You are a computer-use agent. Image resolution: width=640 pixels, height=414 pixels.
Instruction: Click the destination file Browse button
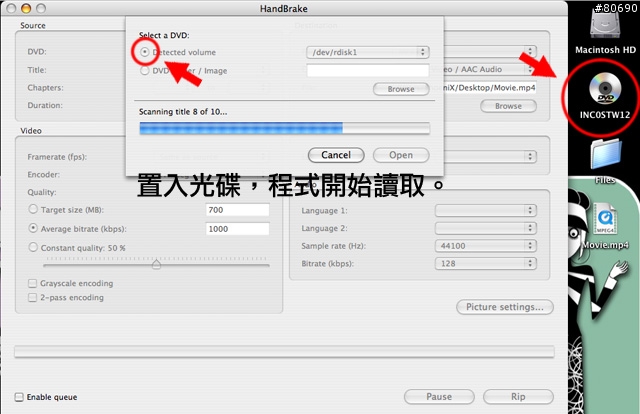508,106
